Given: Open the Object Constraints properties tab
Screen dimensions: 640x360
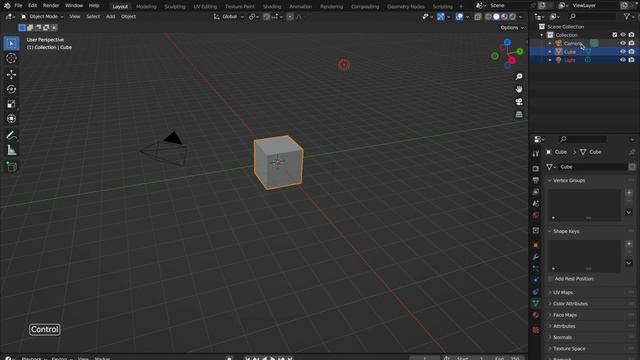Looking at the screenshot, I should (536, 292).
